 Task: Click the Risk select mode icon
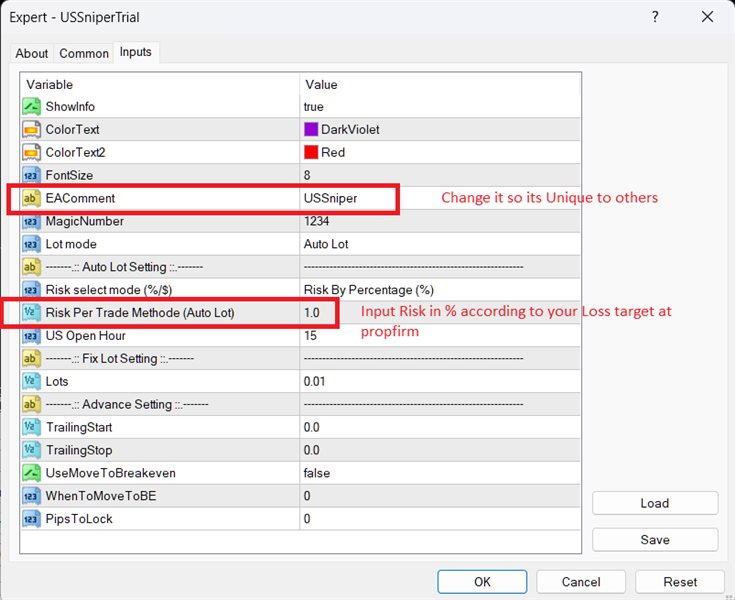[x=31, y=290]
